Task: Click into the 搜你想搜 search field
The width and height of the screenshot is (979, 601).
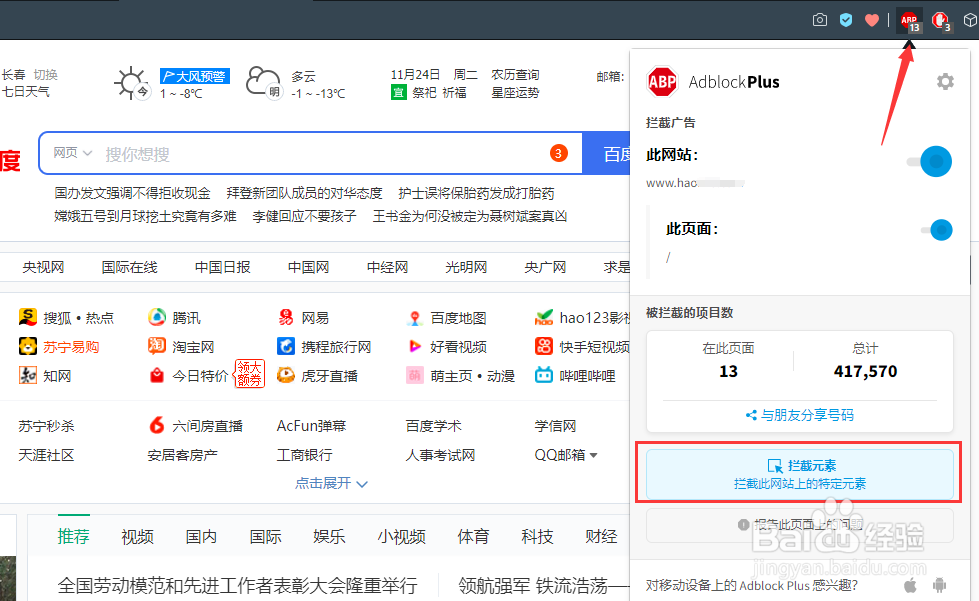Action: coord(310,153)
